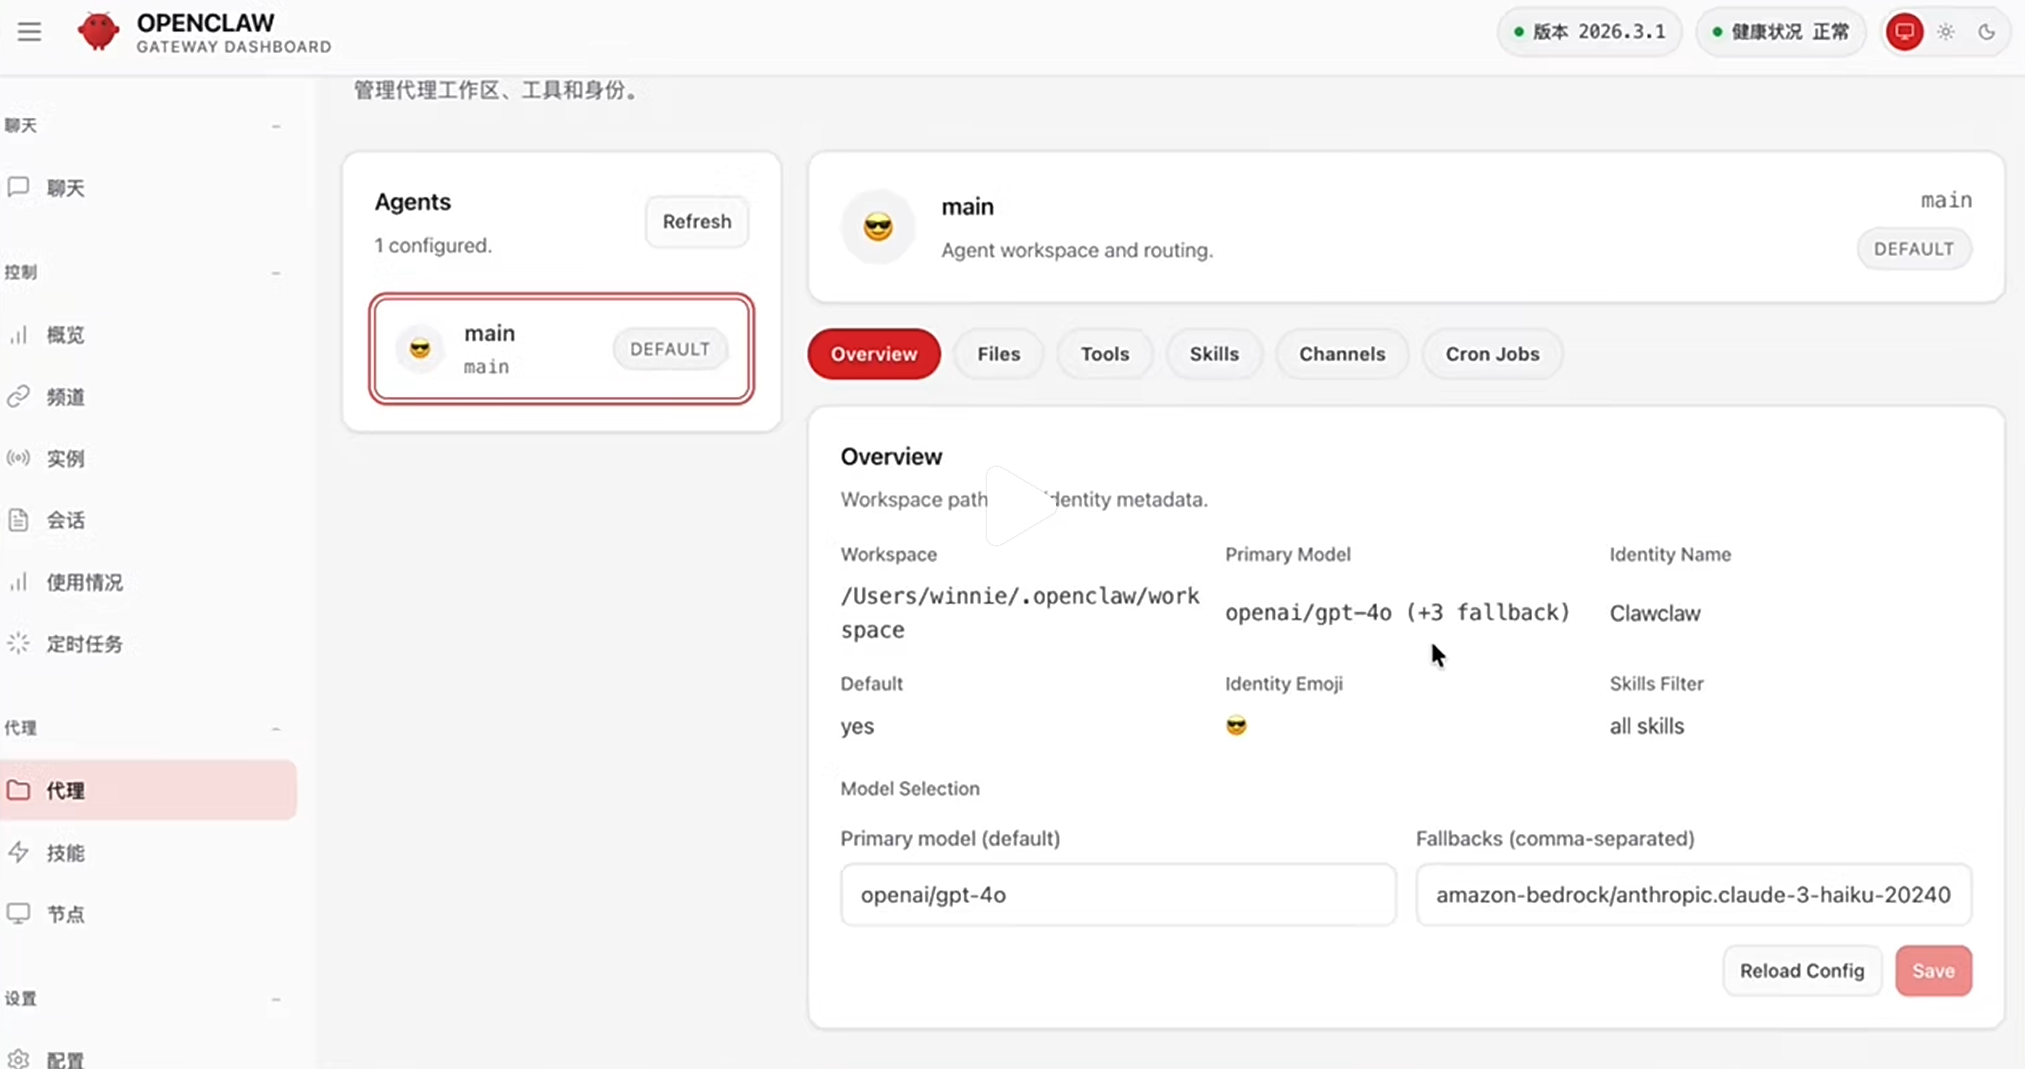Select 代理 agents item in sidebar
The width and height of the screenshot is (2025, 1069).
tap(148, 790)
